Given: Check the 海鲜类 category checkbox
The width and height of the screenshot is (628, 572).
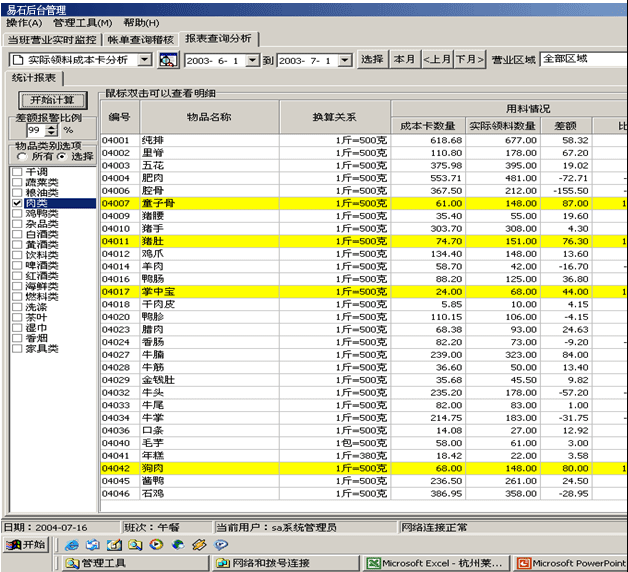Looking at the screenshot, I should tap(17, 286).
